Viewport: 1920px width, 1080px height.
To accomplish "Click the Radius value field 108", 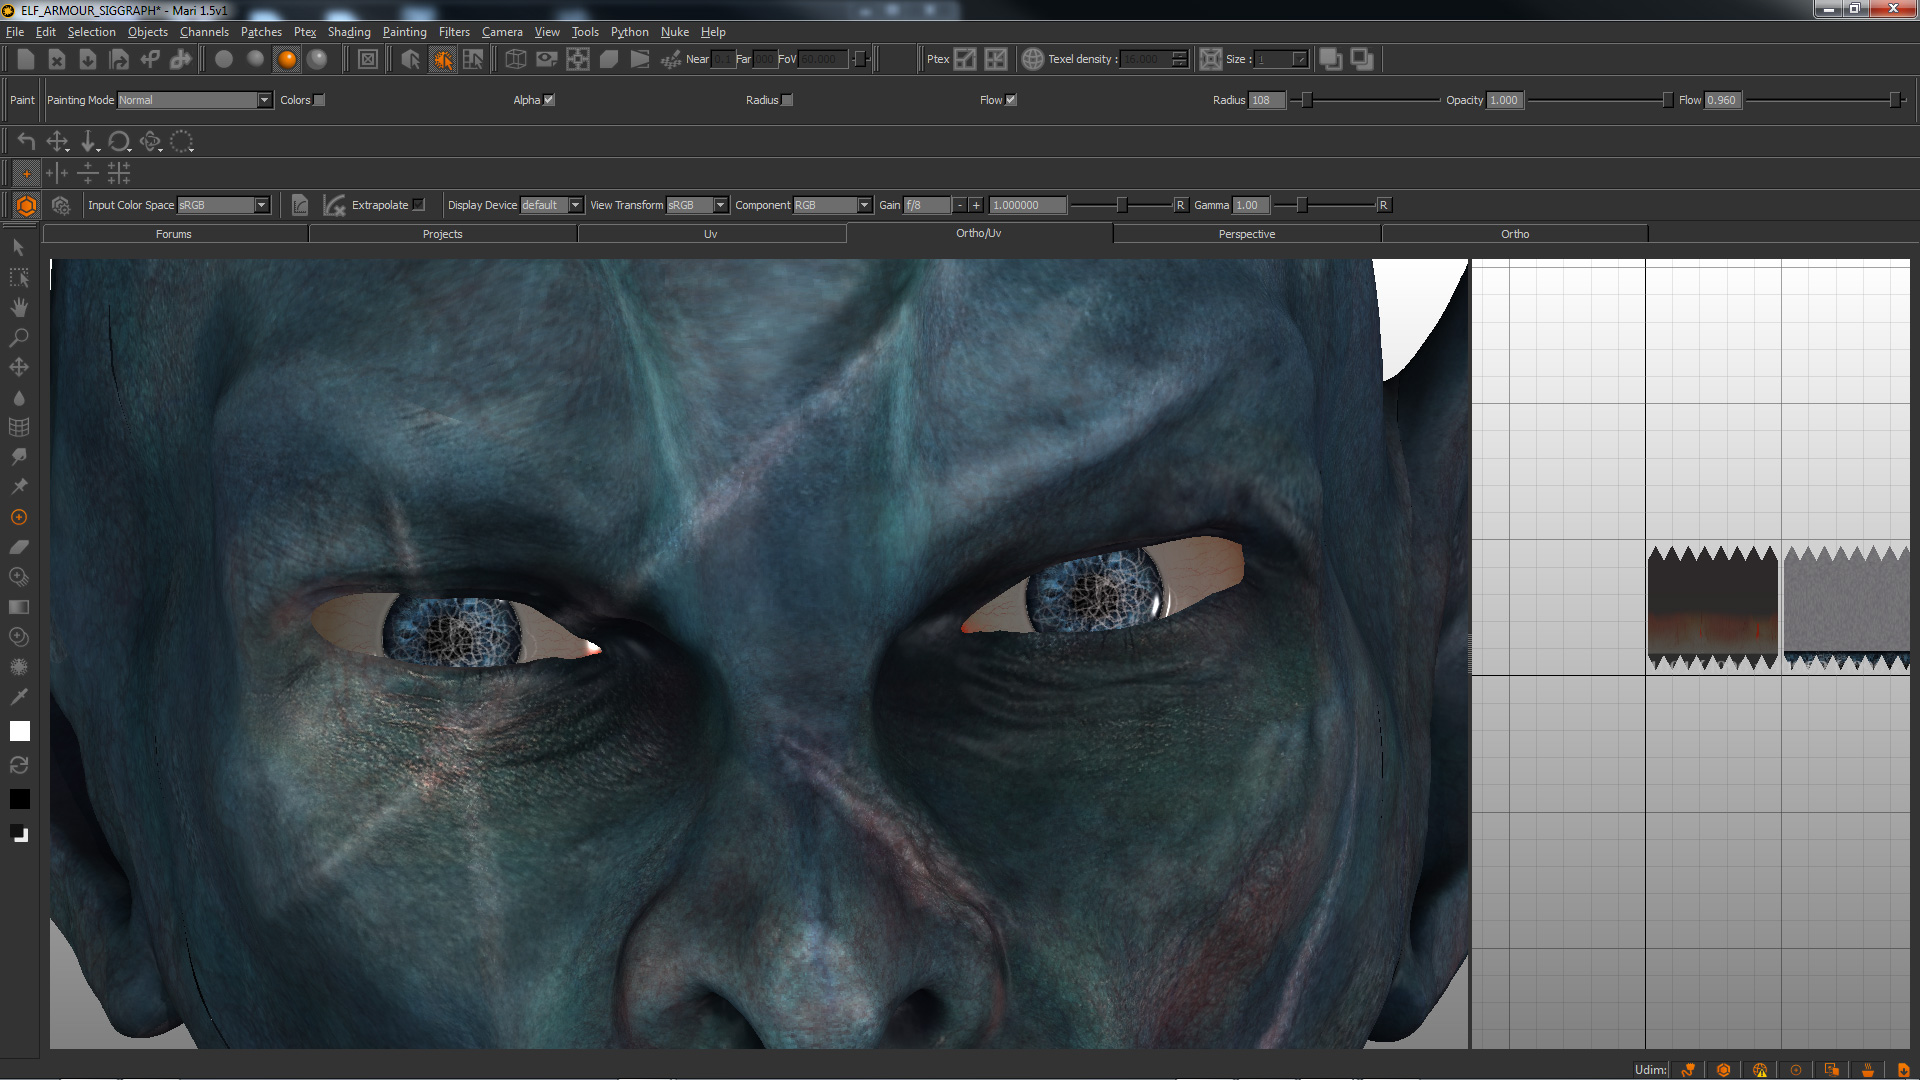I will tap(1267, 100).
